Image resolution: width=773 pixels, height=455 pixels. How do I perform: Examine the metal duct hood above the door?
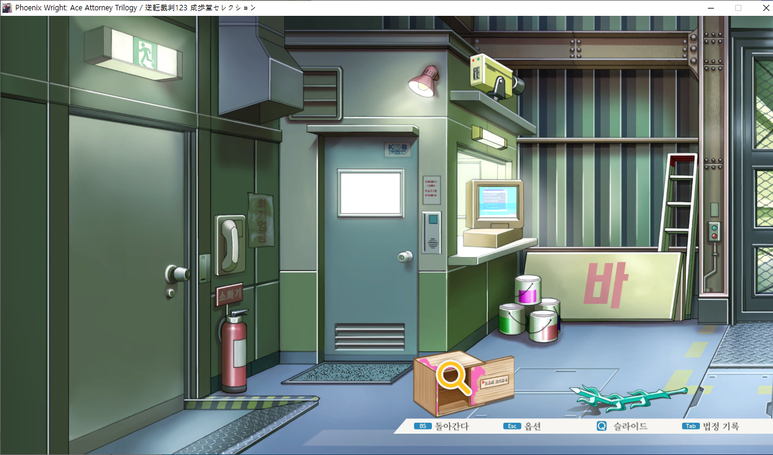260,69
